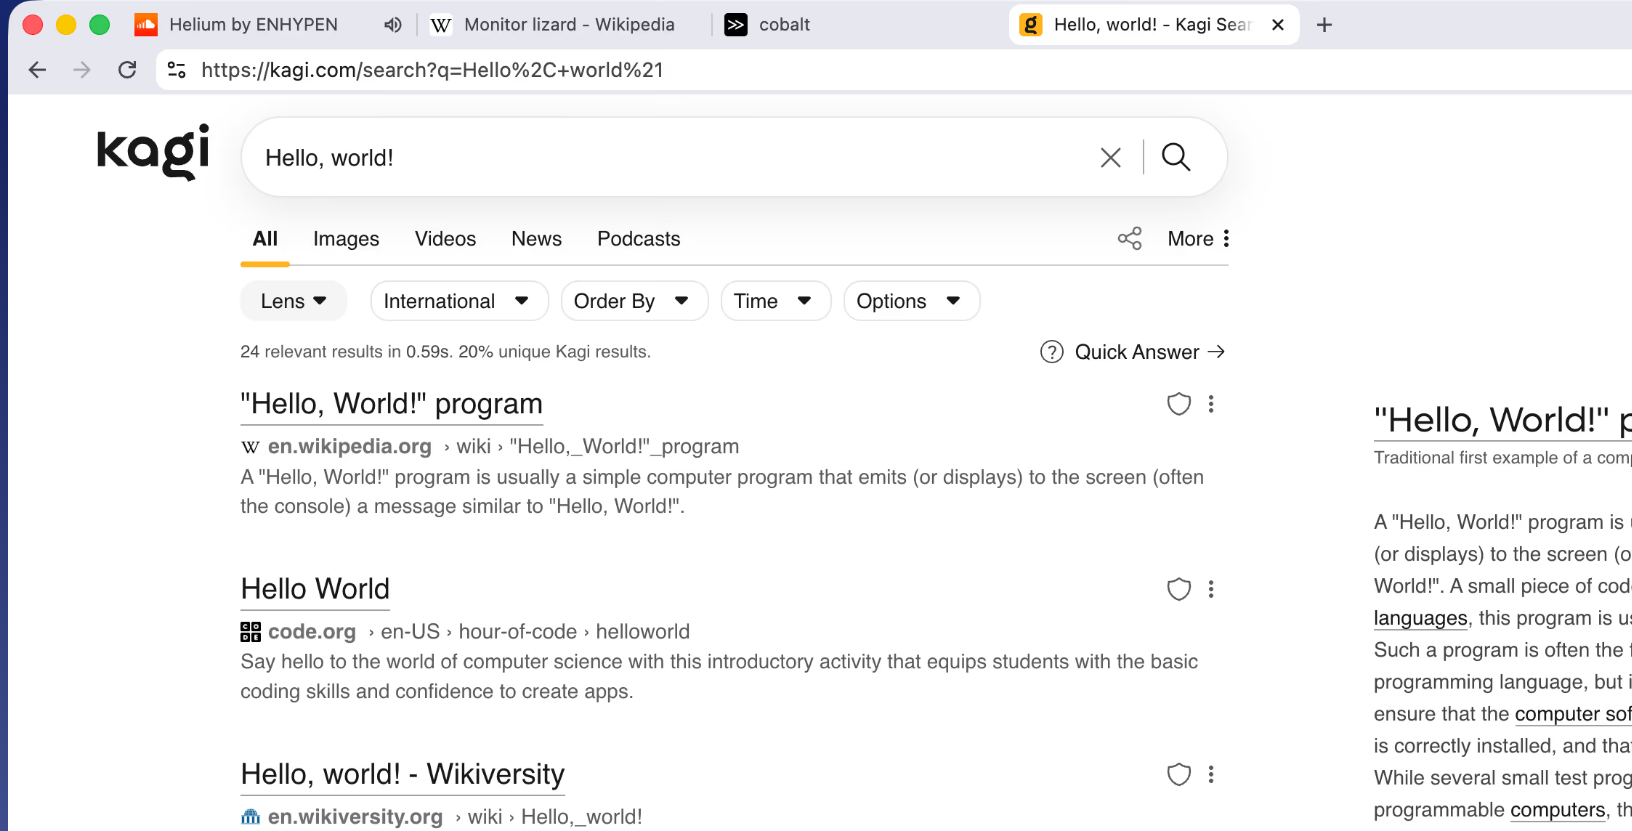Image resolution: width=1632 pixels, height=831 pixels.
Task: Click the code.org domain link
Action: click(x=312, y=632)
